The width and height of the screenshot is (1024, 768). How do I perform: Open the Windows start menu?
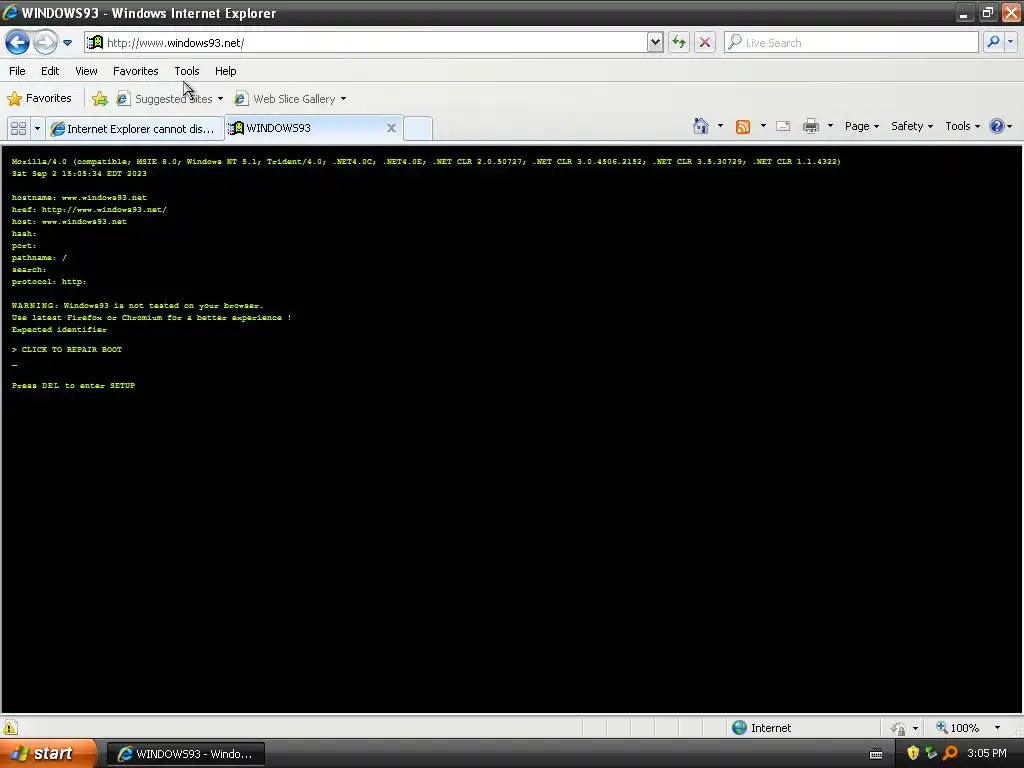(48, 754)
